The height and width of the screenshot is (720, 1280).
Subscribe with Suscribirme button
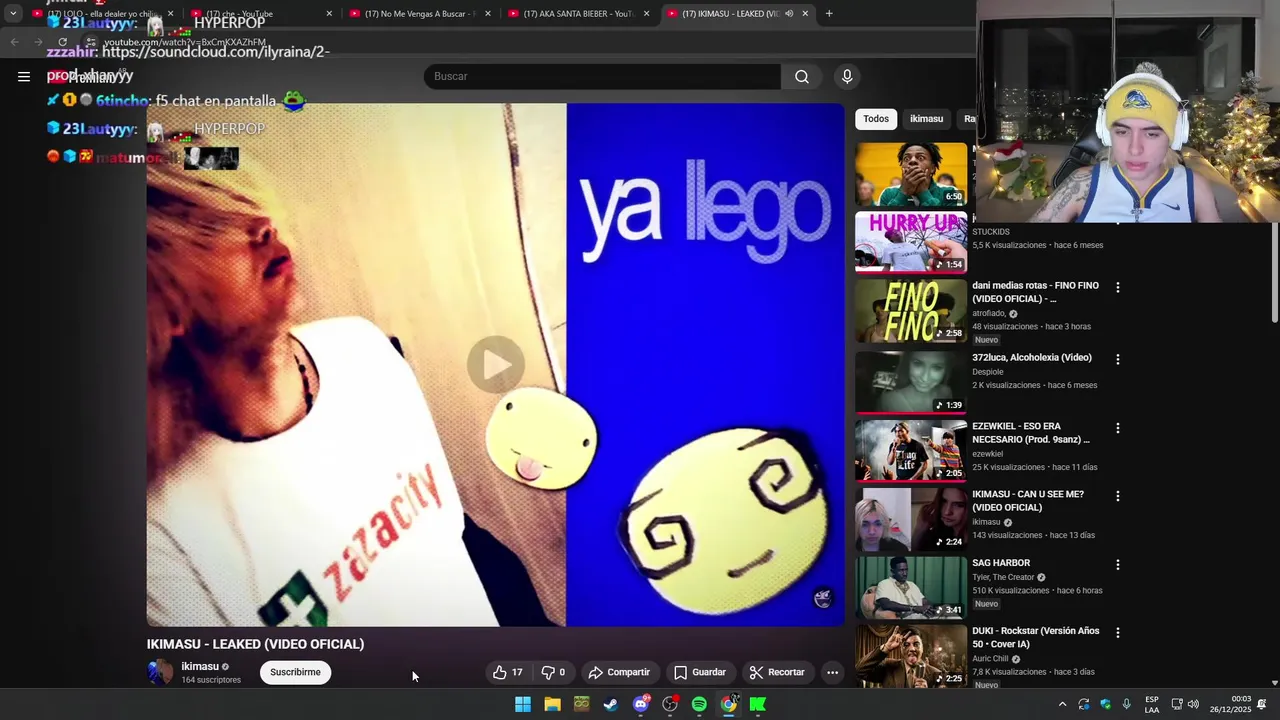tap(295, 672)
